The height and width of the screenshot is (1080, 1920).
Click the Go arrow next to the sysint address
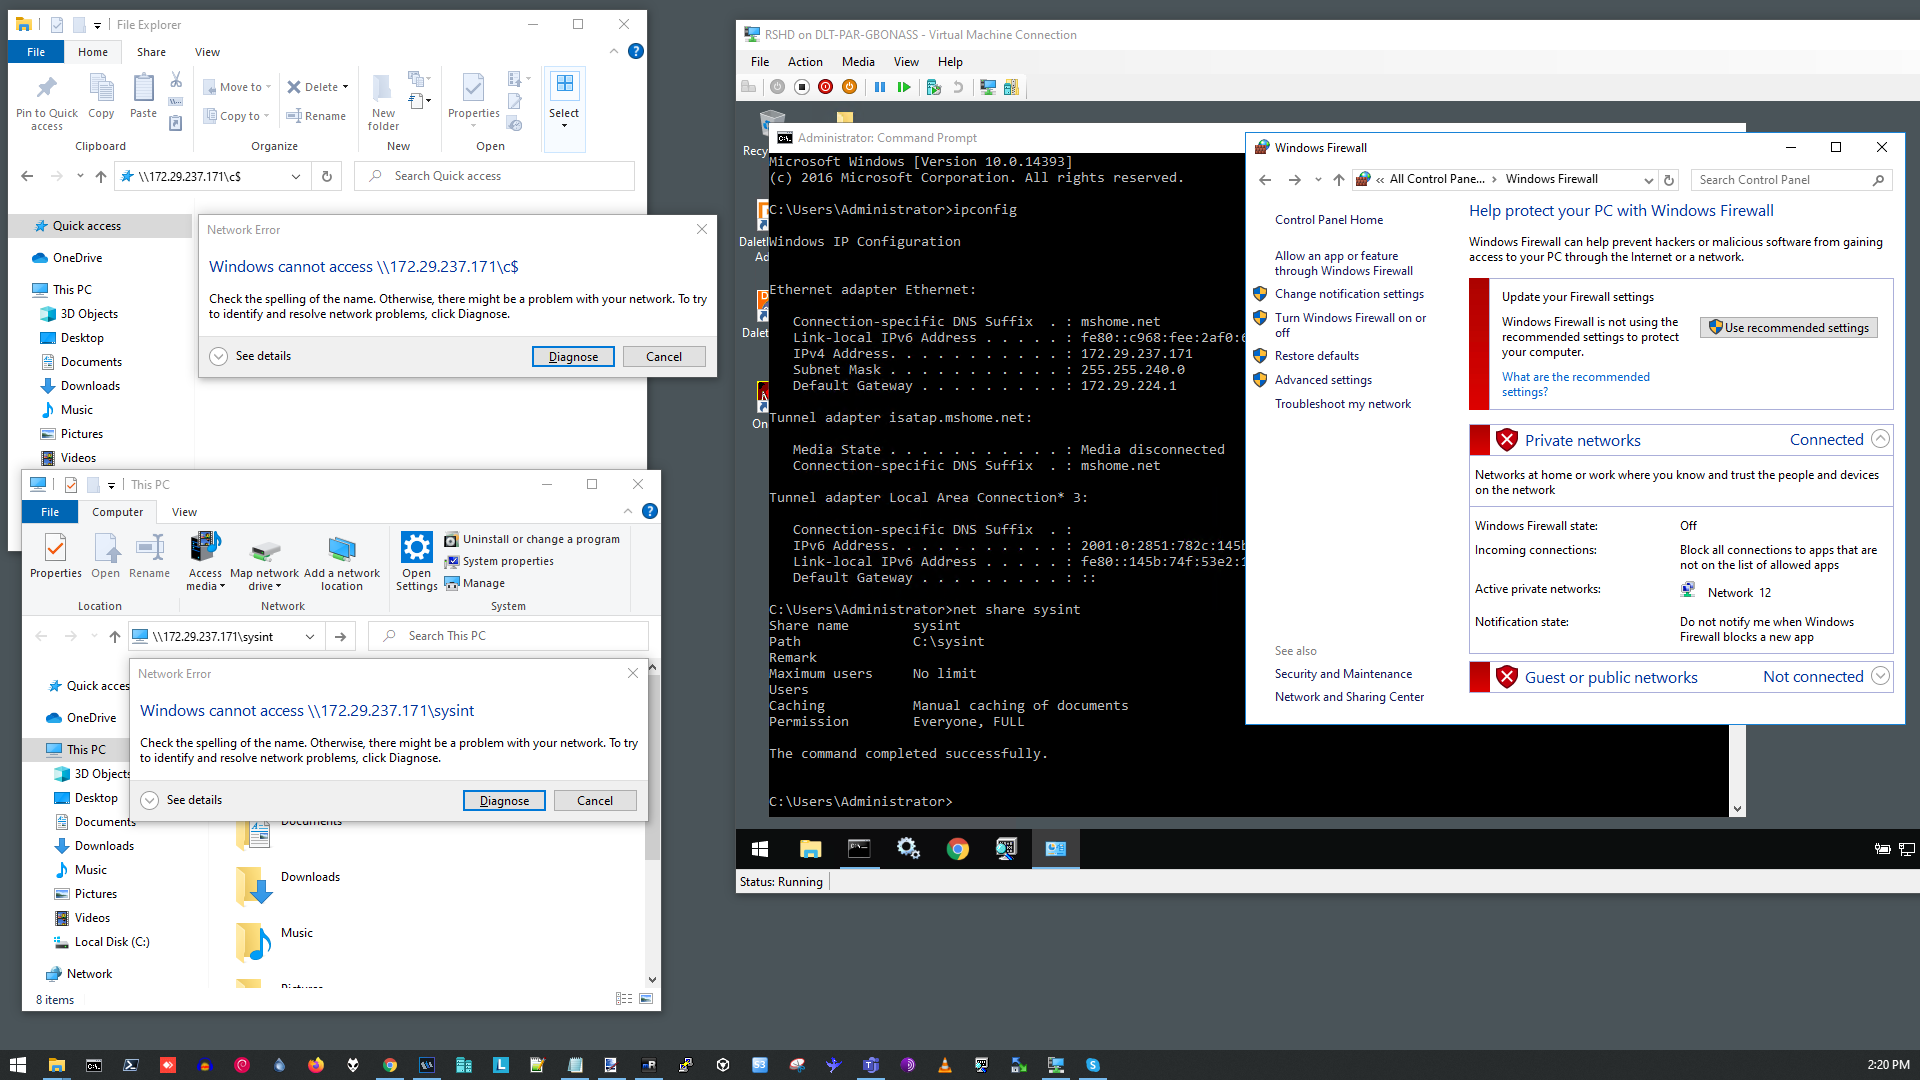click(x=341, y=636)
